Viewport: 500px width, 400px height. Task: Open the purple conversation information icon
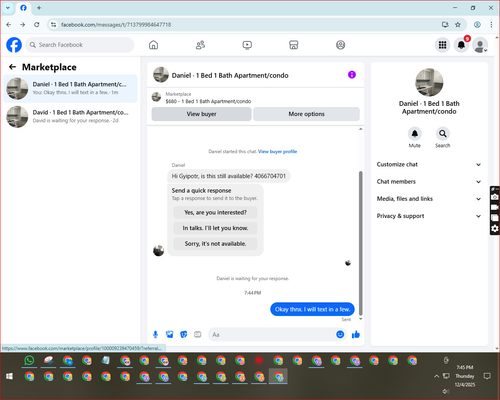tap(352, 75)
